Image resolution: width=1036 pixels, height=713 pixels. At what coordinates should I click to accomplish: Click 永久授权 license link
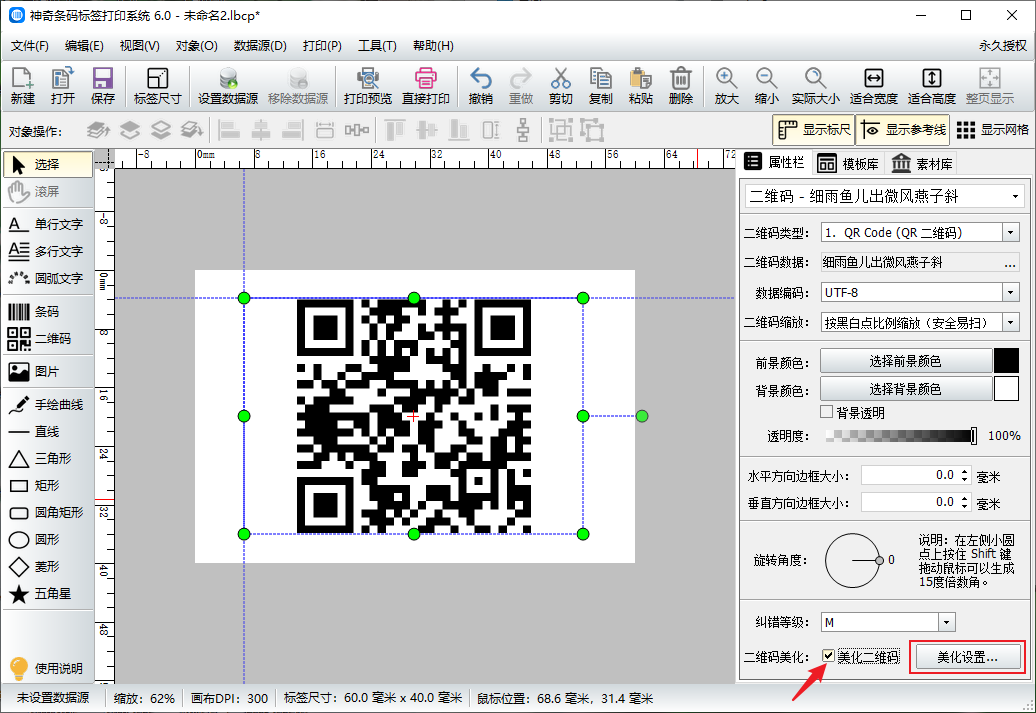point(1003,46)
